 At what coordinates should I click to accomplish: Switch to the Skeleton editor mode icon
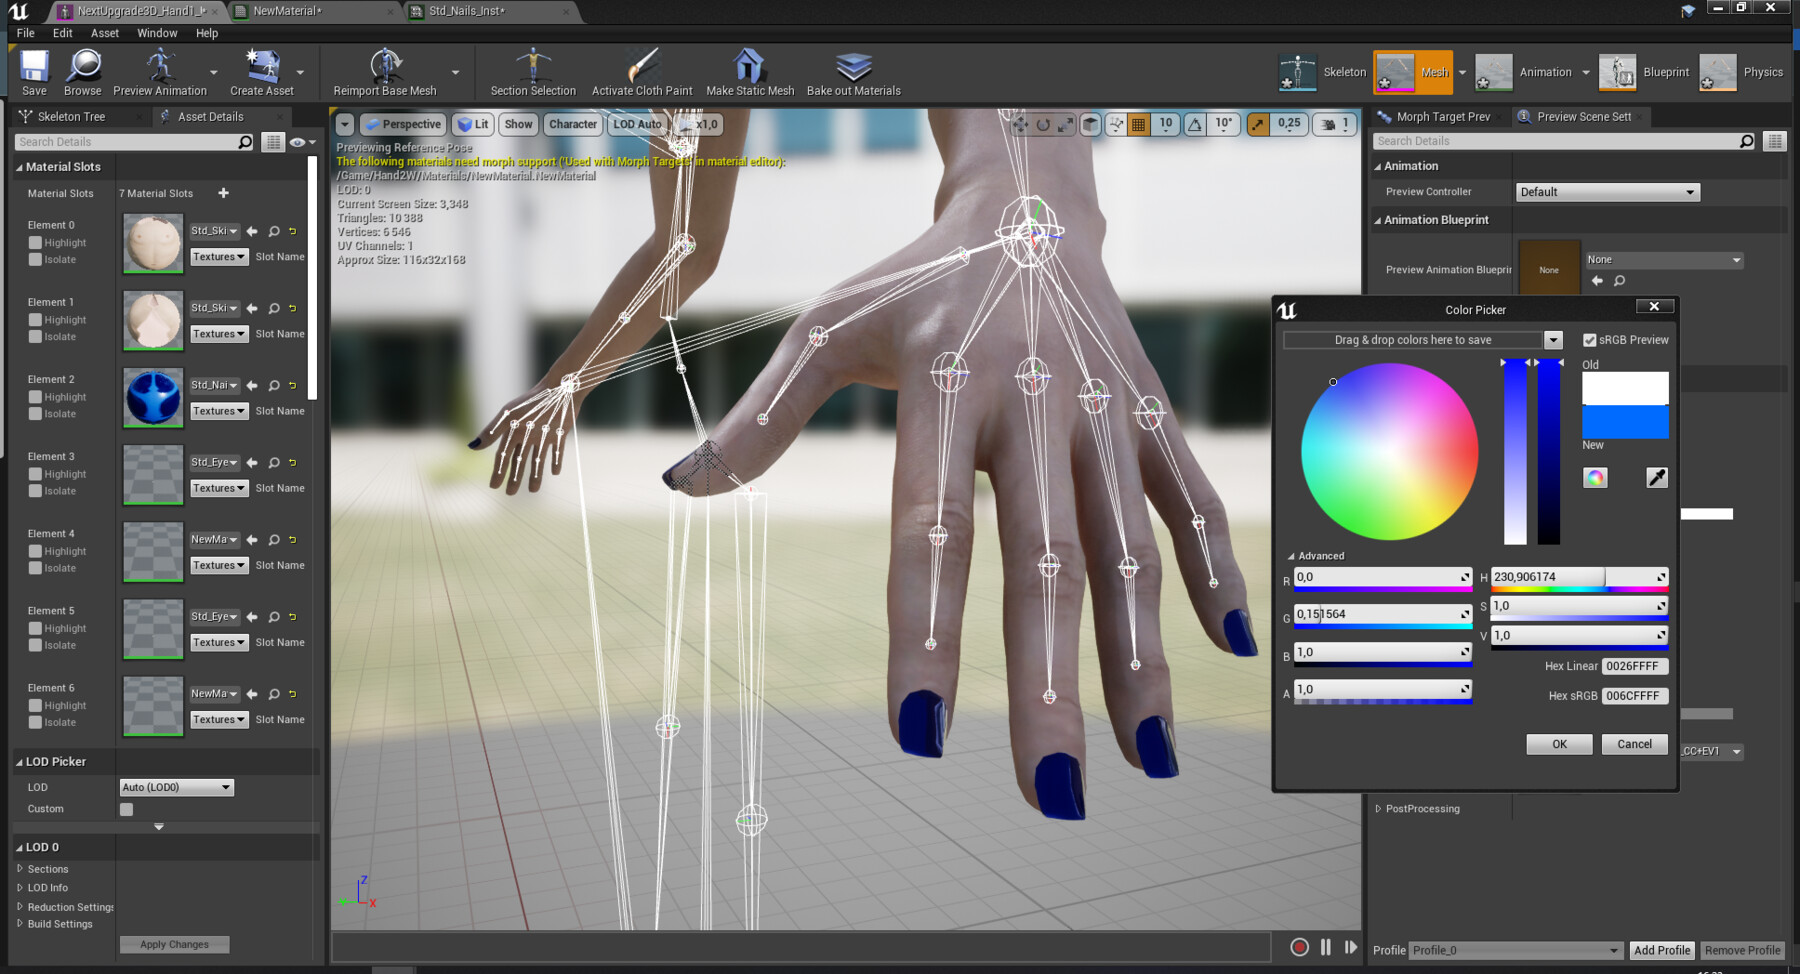click(x=1299, y=71)
